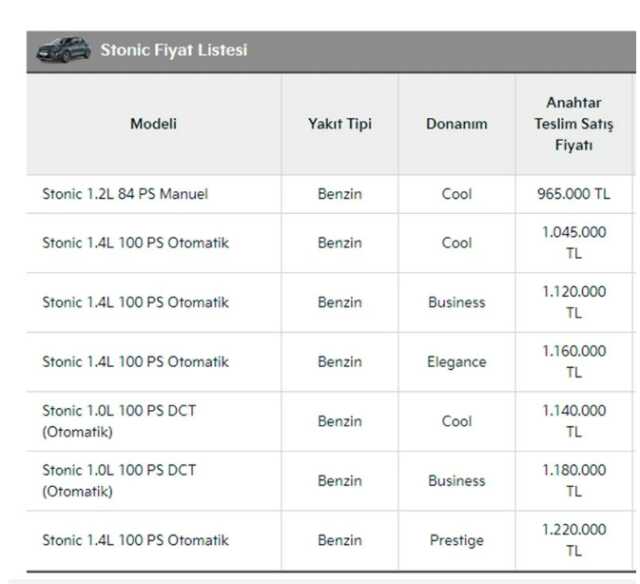Screen dimensions: 640x584
Task: Click the 1.220.000 TL price cell
Action: pyautogui.click(x=574, y=540)
